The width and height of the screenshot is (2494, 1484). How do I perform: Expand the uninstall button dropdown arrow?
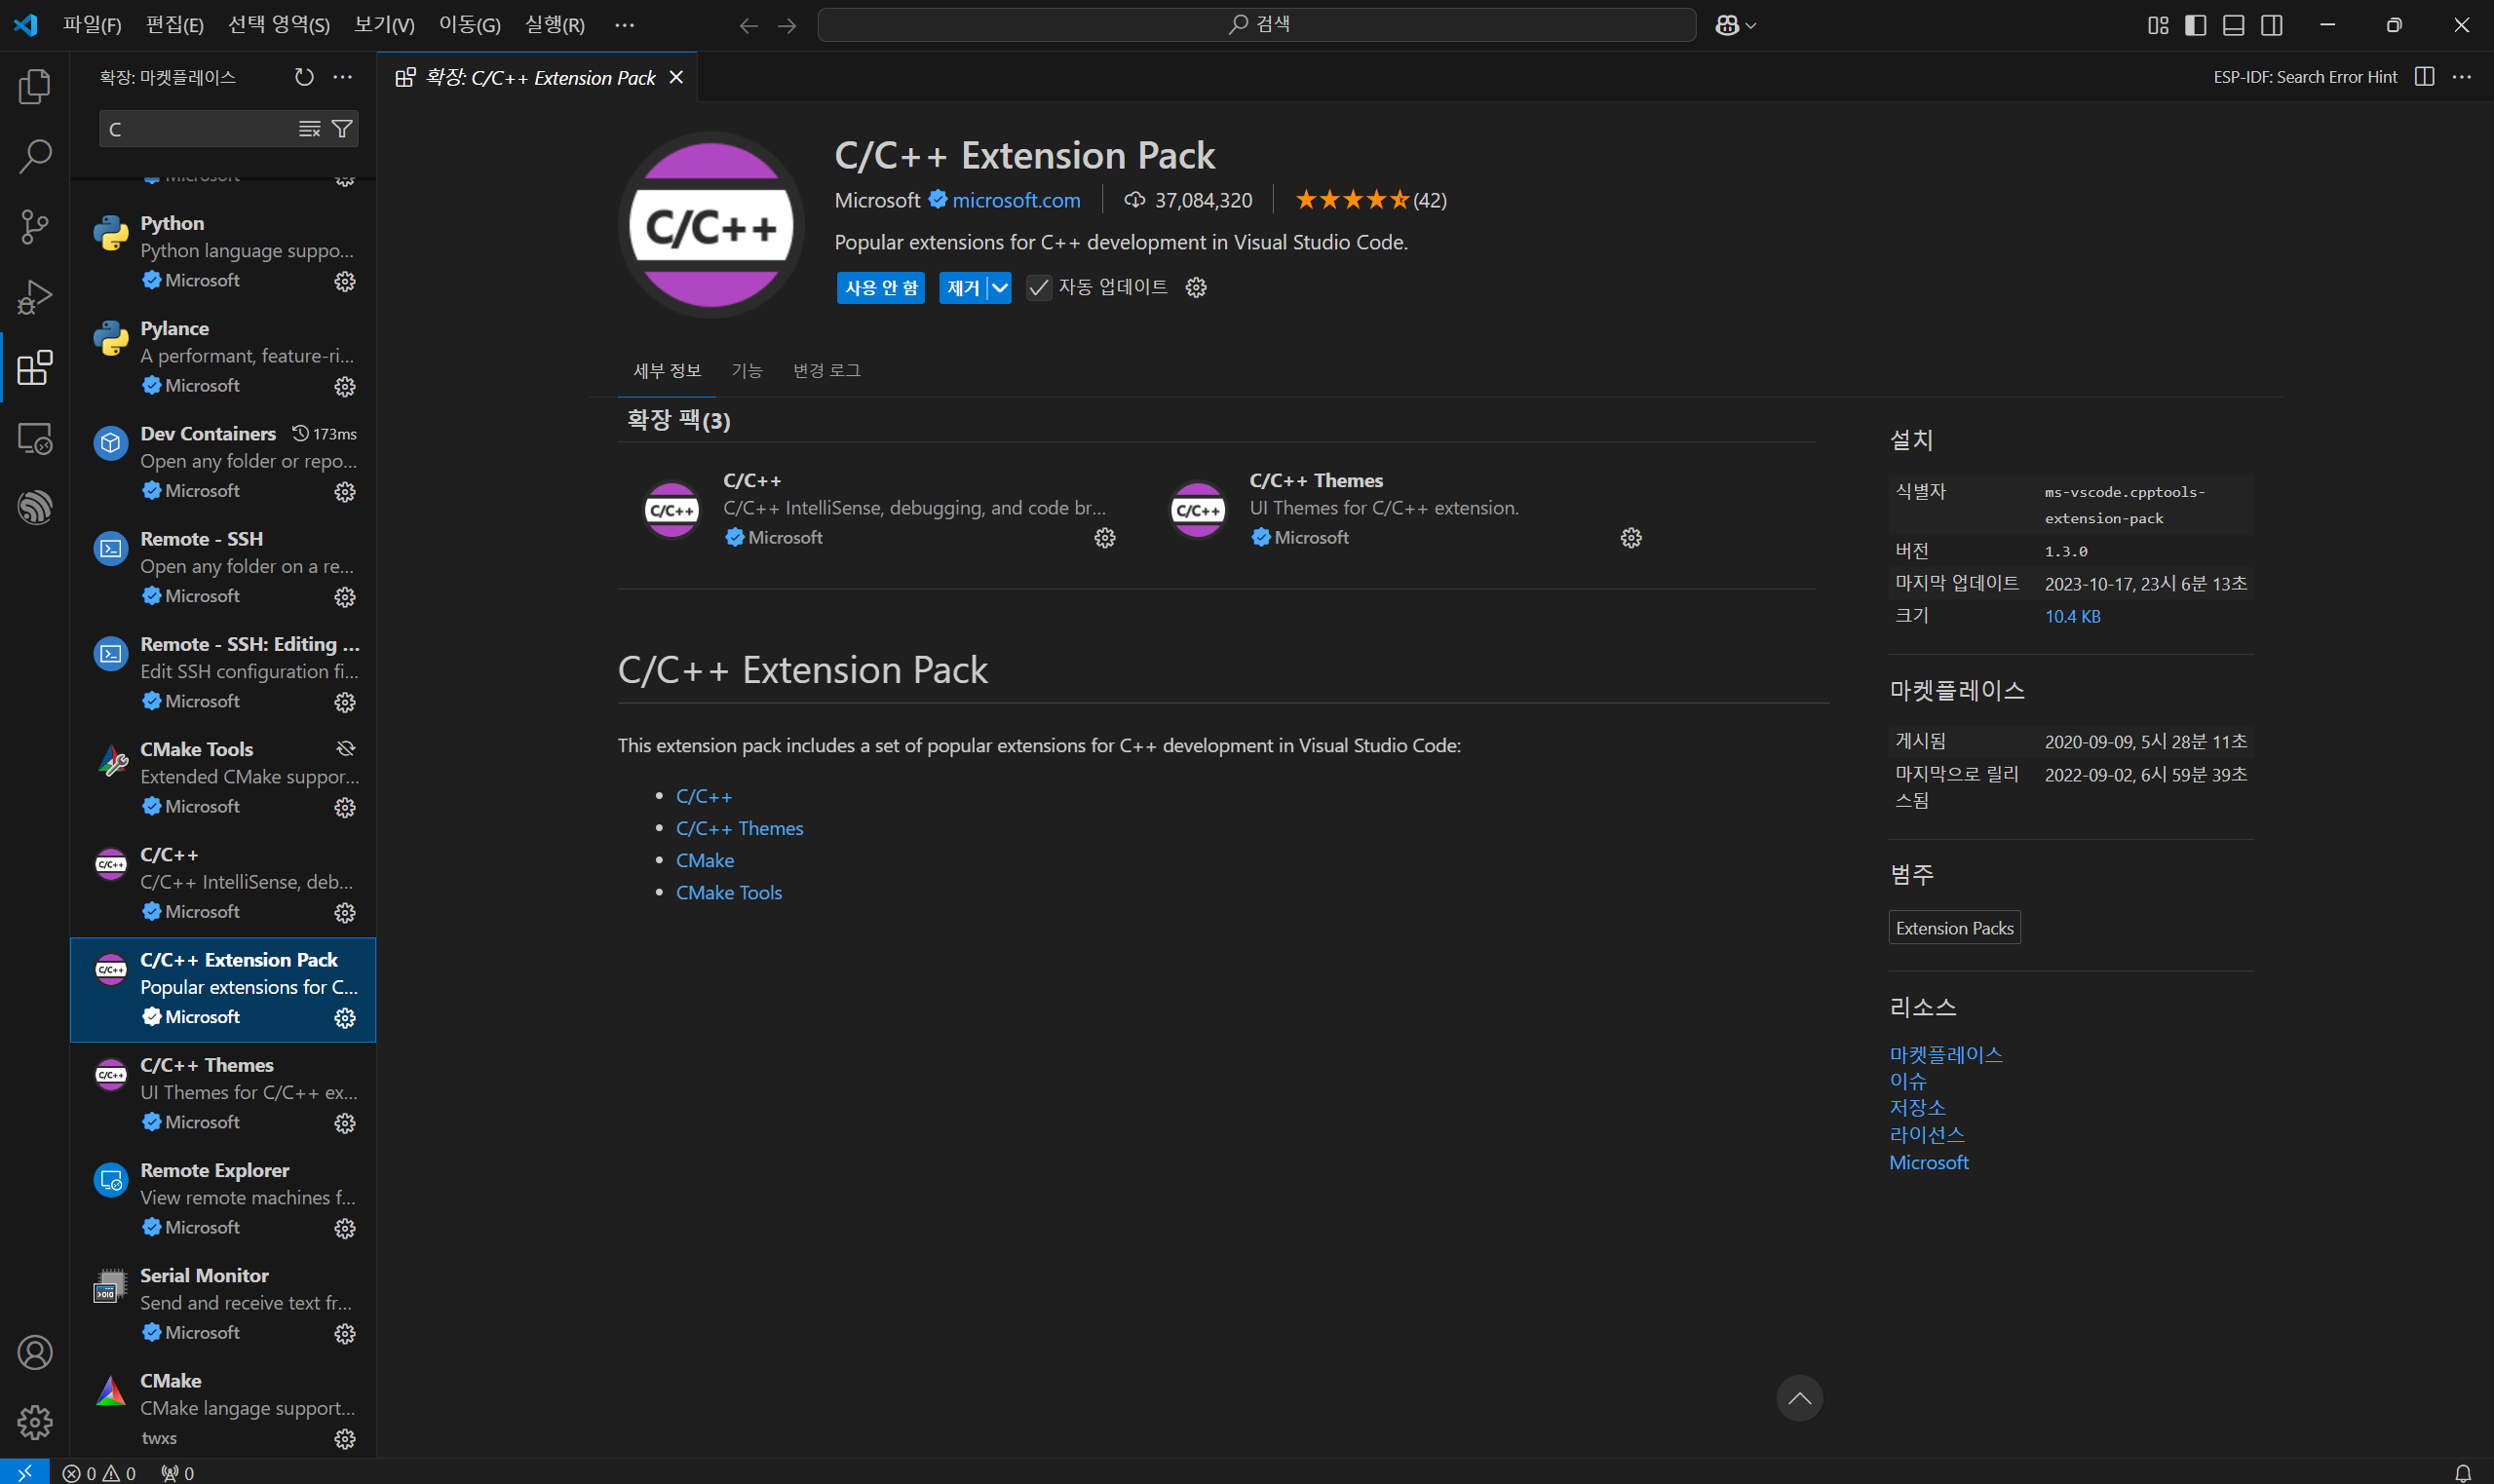(1000, 288)
